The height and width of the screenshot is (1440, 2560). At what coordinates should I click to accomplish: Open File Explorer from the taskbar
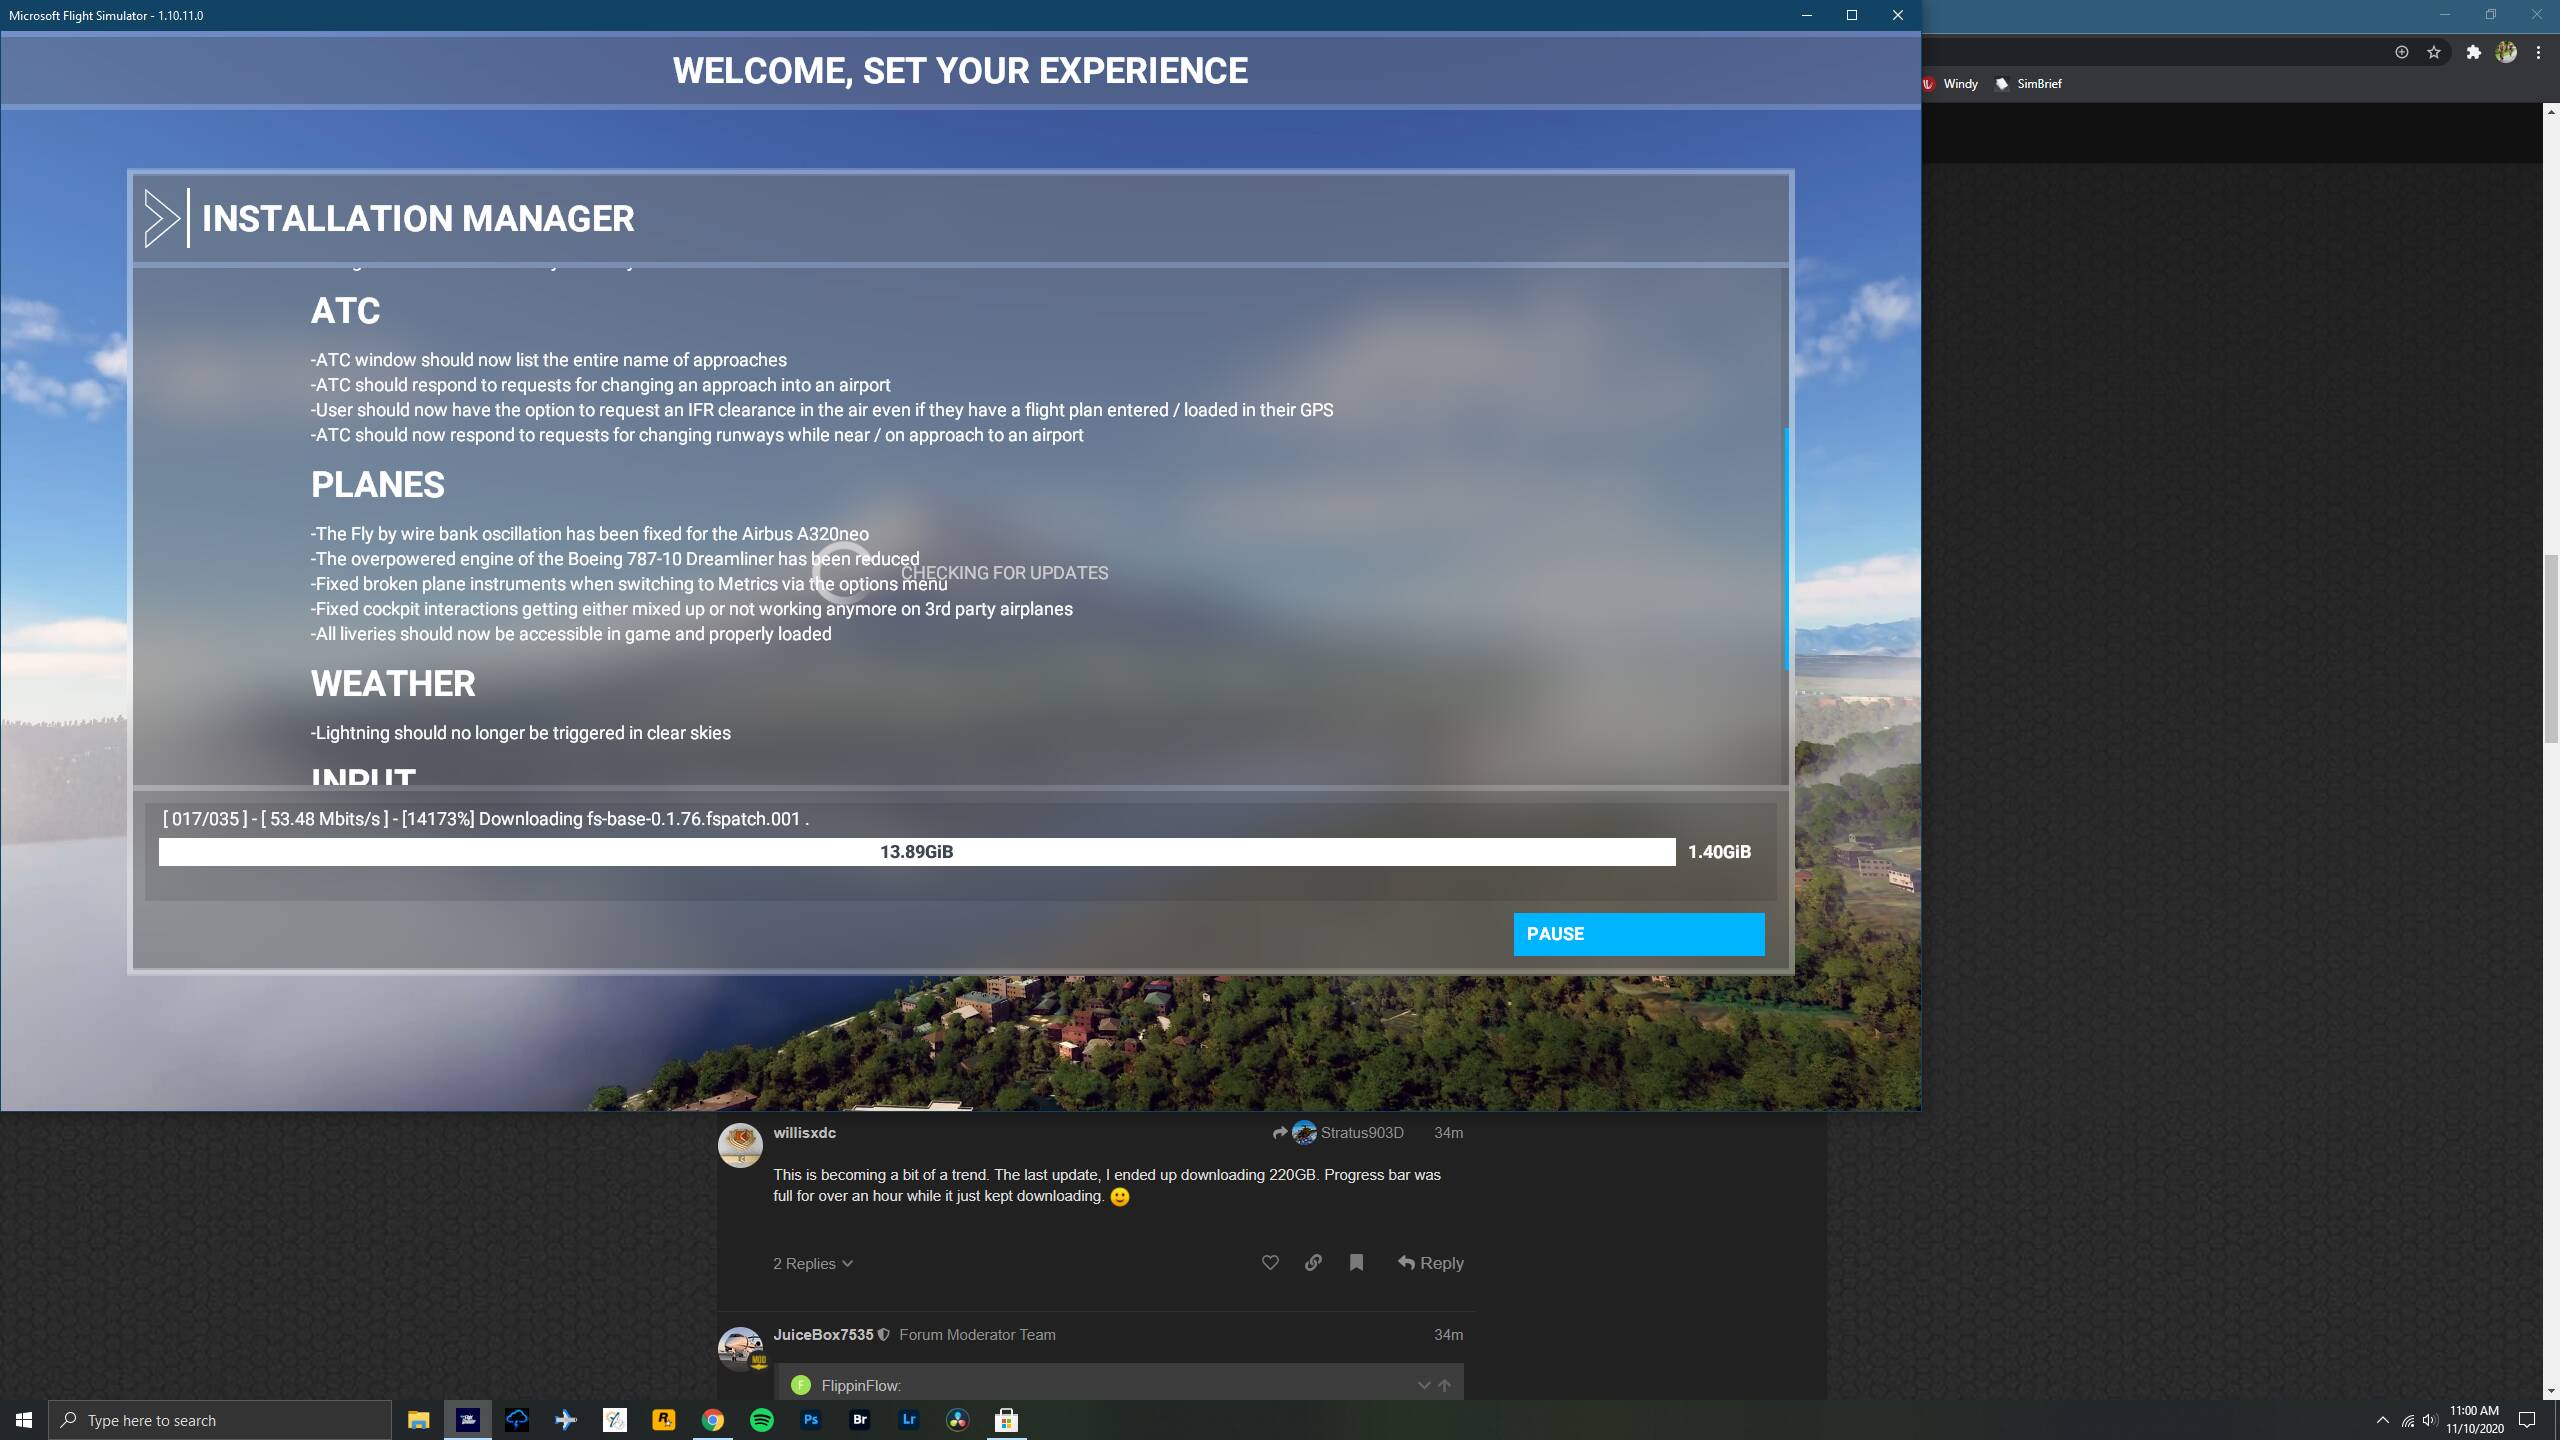[x=418, y=1420]
